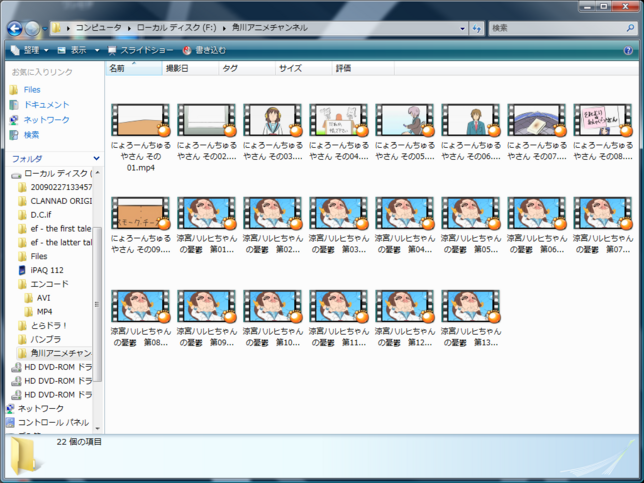This screenshot has height=483, width=644.
Task: Select video にょろーんちゅるやさん その09
Action: coord(140,225)
